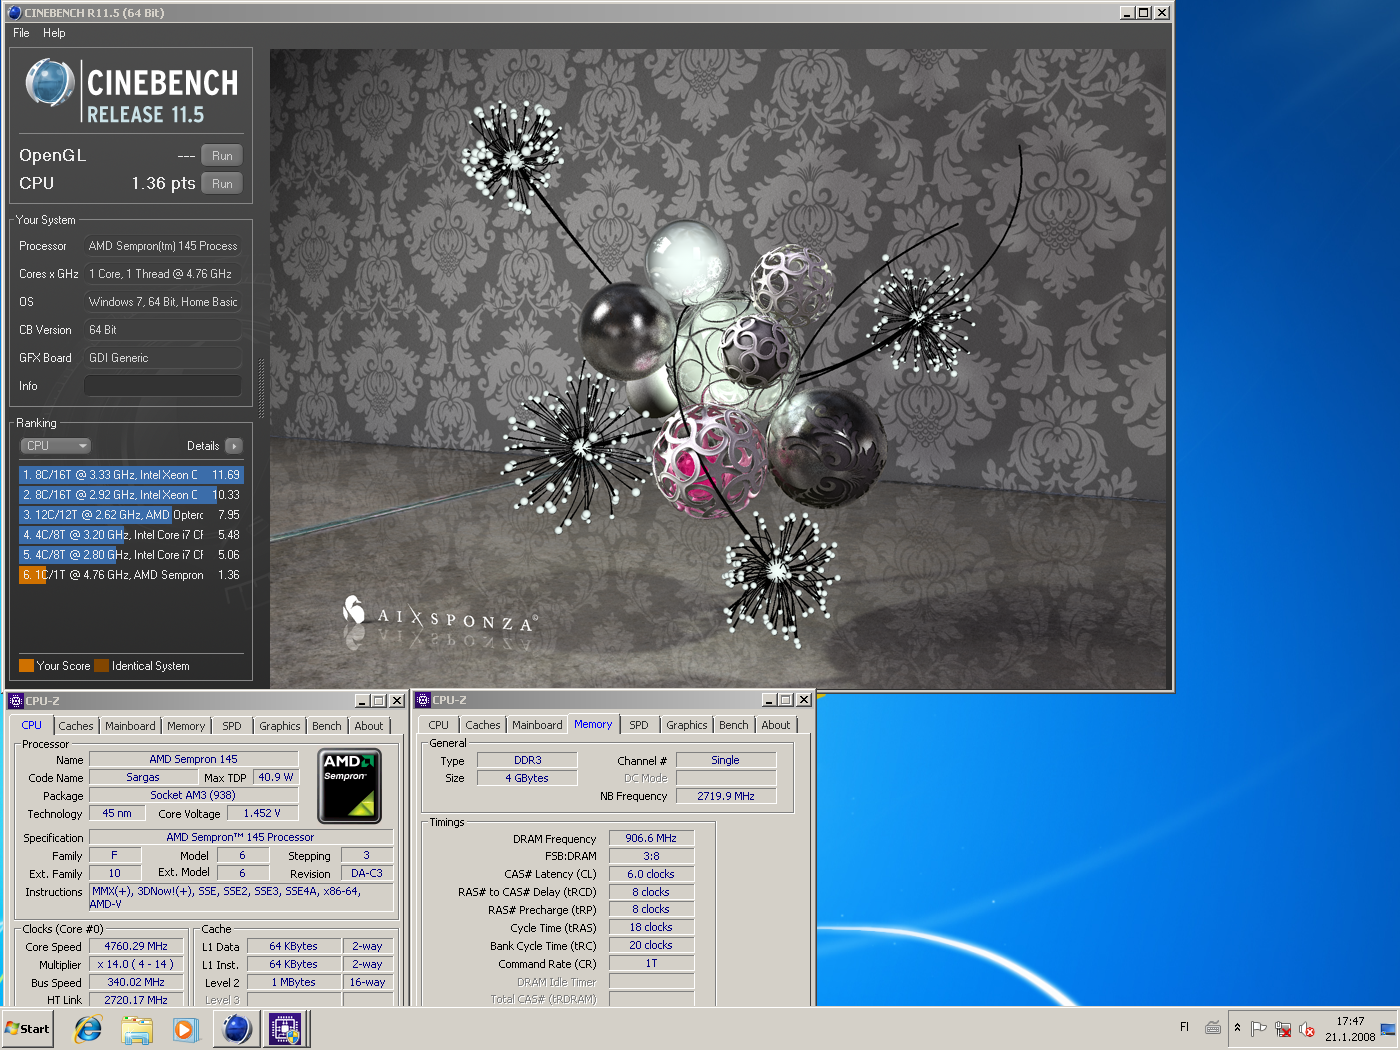This screenshot has width=1400, height=1050.
Task: Minimize the right CPU-Z window
Action: (769, 700)
